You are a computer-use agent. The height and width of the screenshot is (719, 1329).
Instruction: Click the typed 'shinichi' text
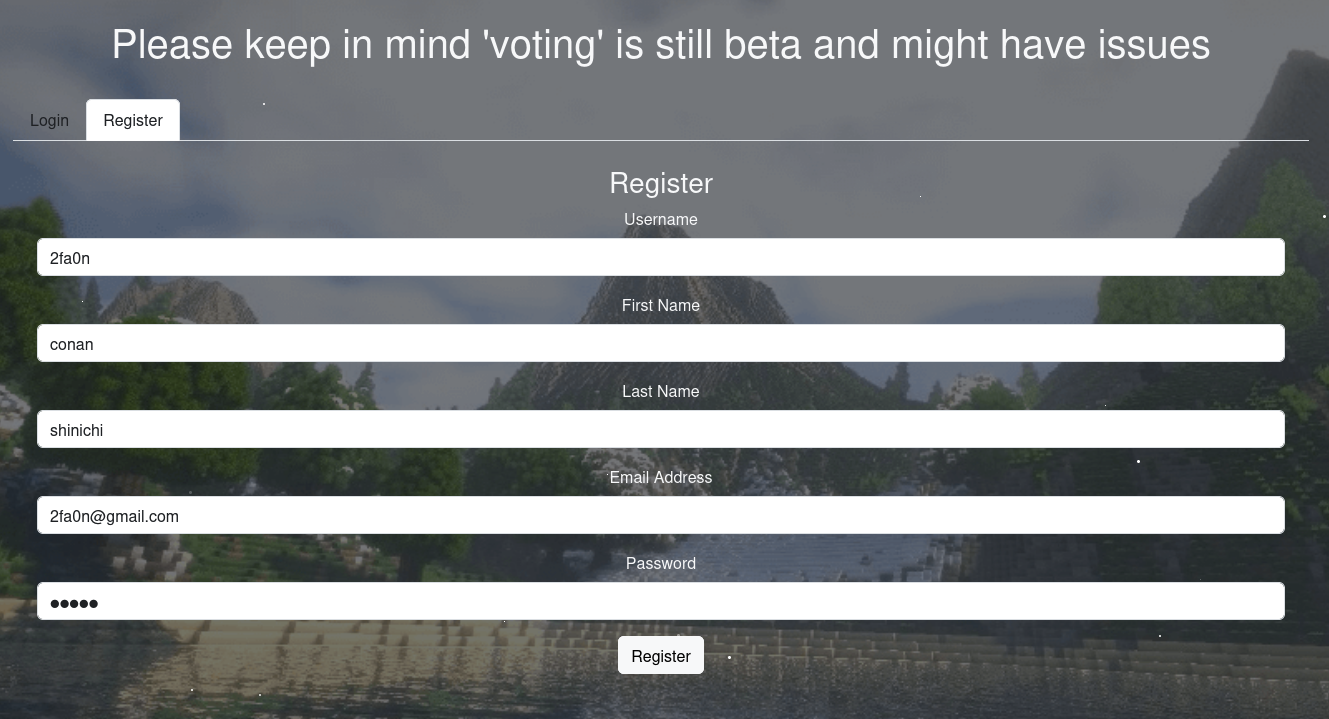pyautogui.click(x=76, y=430)
